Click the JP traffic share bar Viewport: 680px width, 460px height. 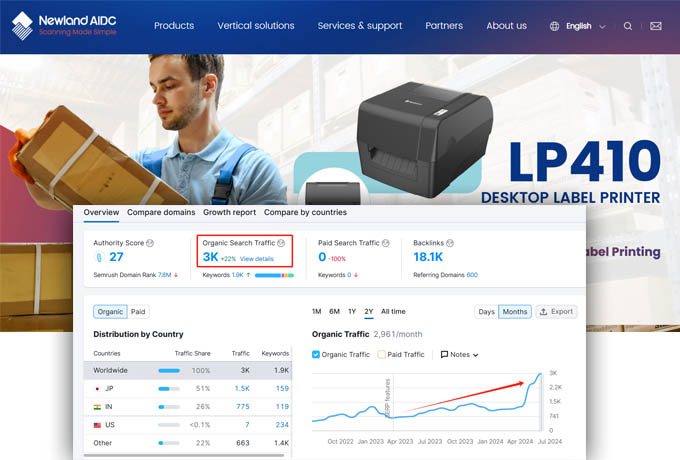click(169, 389)
